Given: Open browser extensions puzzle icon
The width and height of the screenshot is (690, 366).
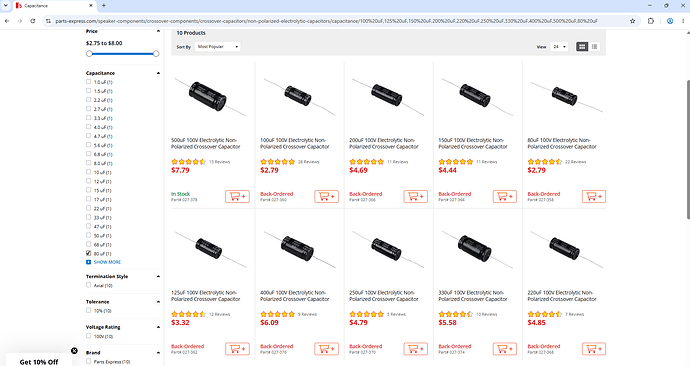Looking at the screenshot, I should [x=651, y=21].
